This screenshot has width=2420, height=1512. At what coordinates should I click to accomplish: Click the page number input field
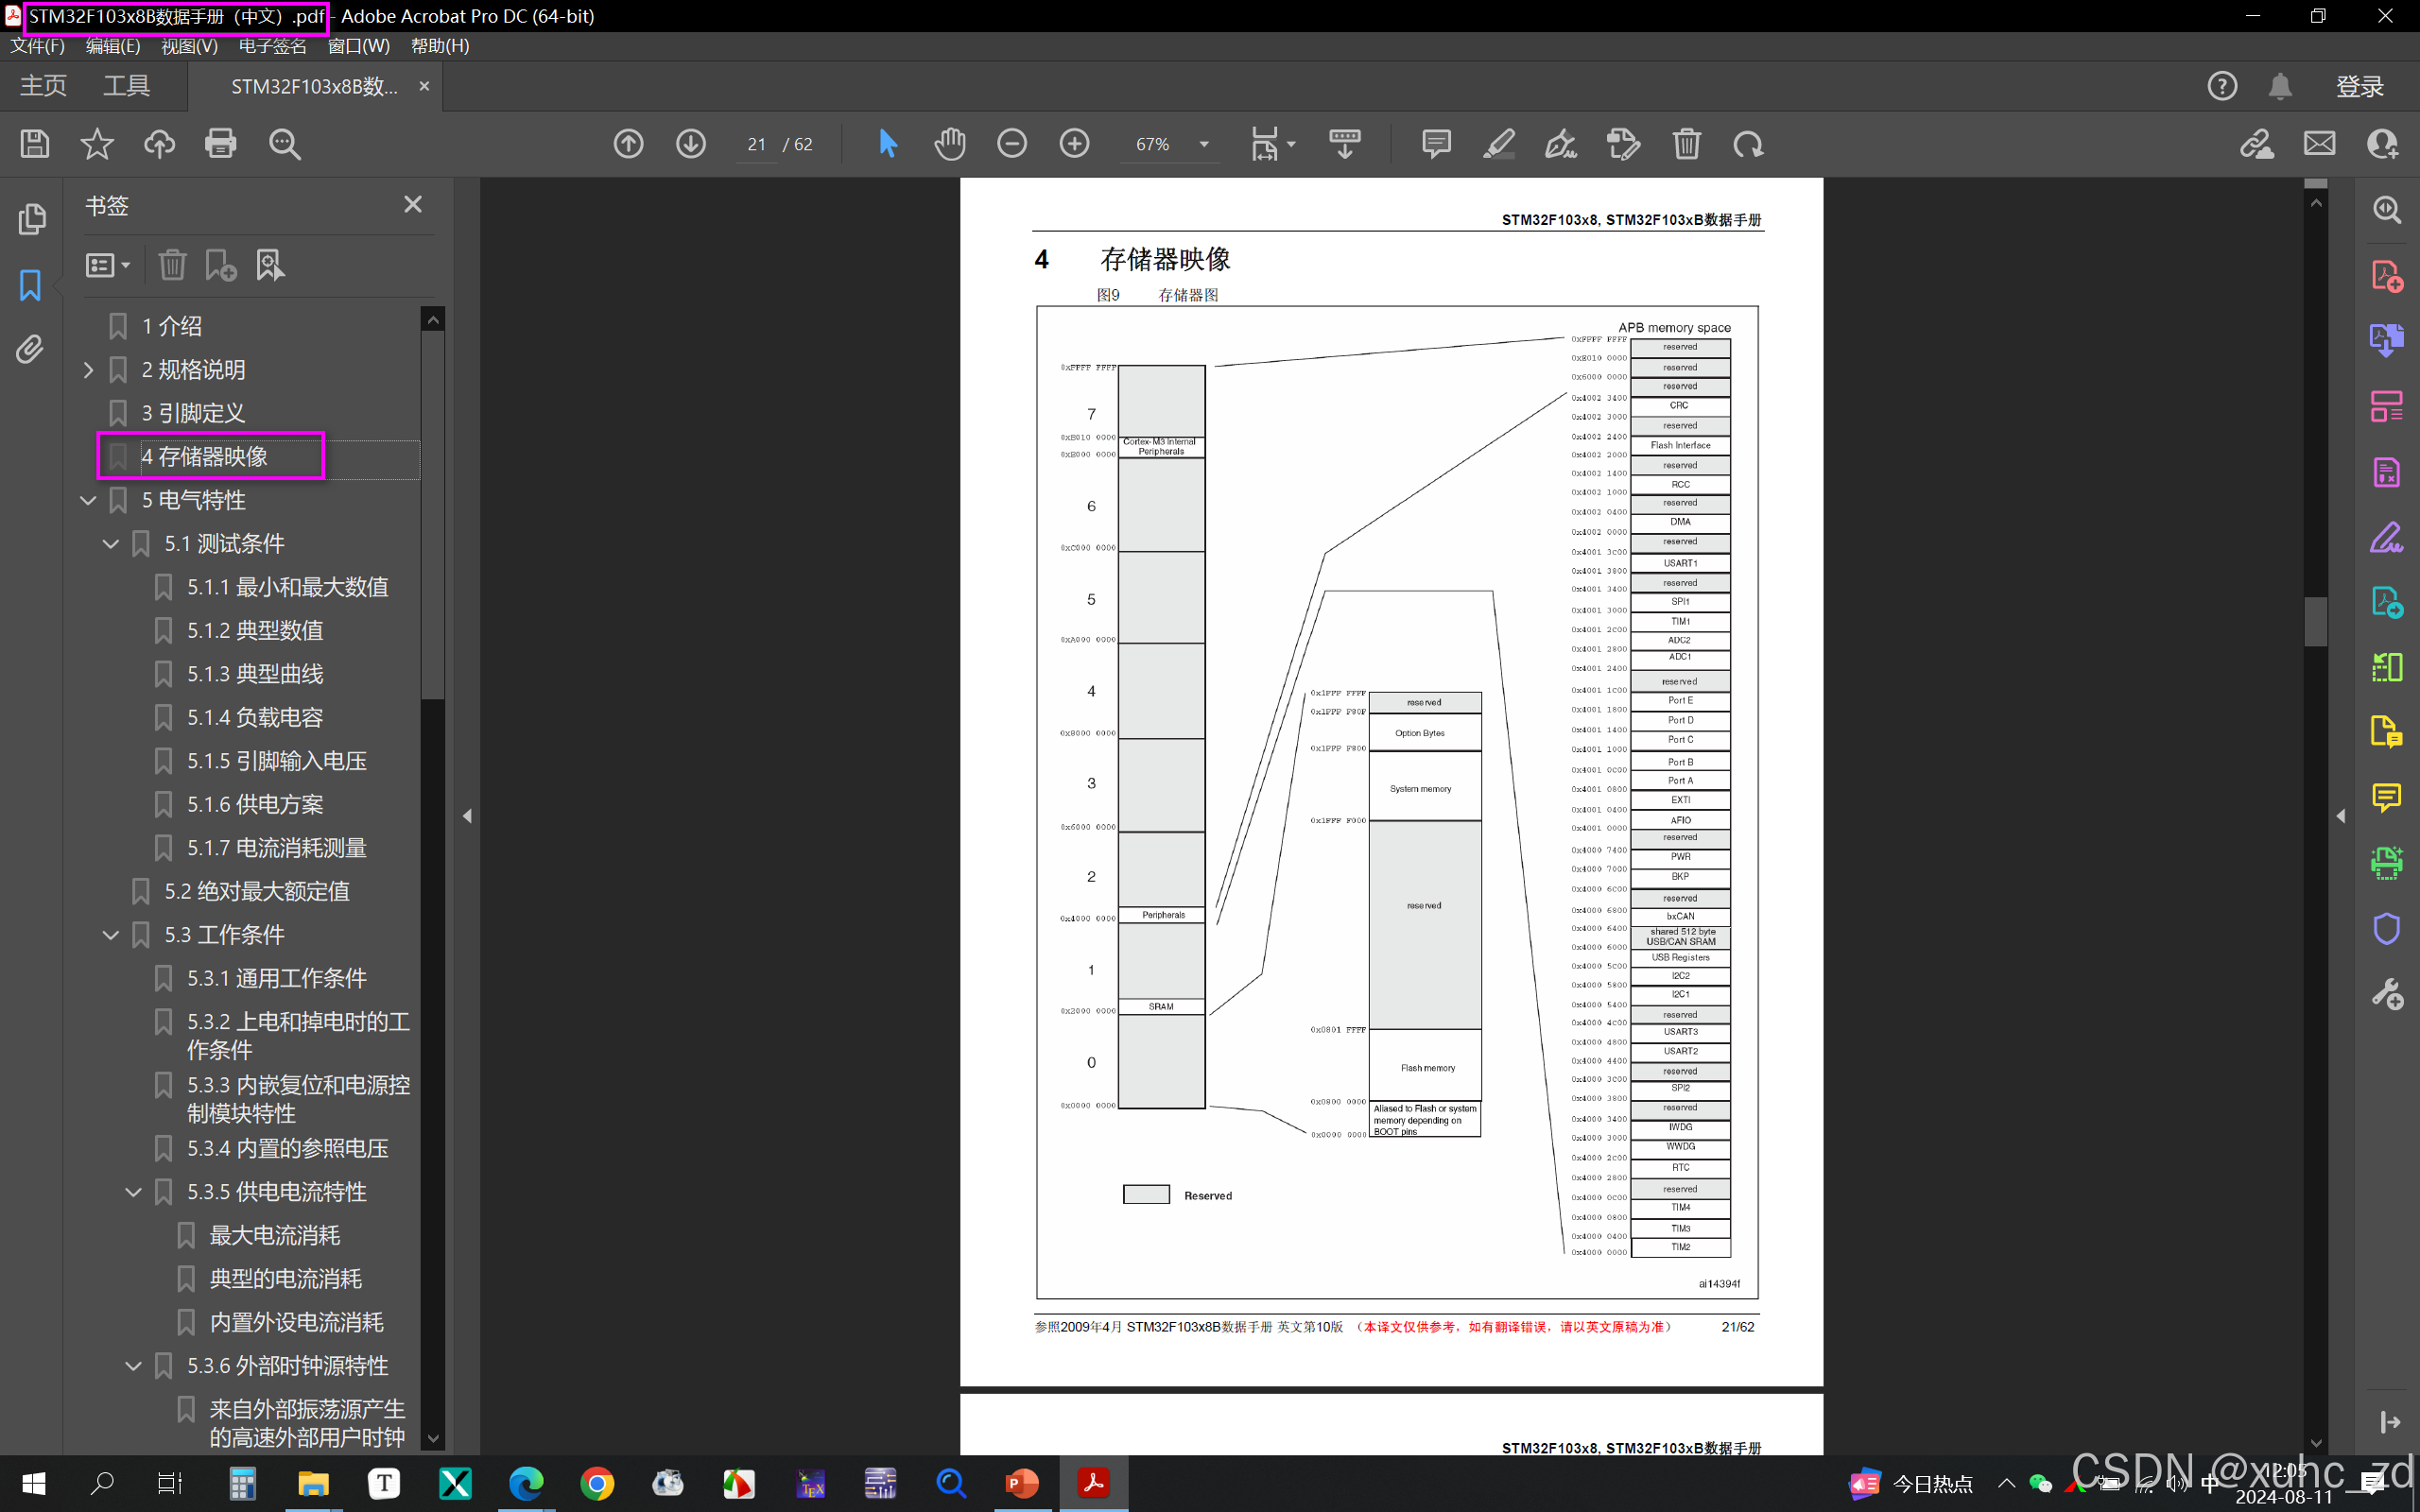pos(757,144)
